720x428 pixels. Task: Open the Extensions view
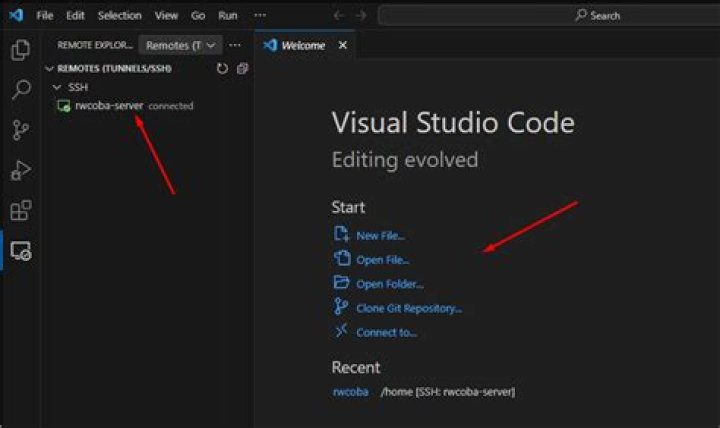[x=21, y=210]
